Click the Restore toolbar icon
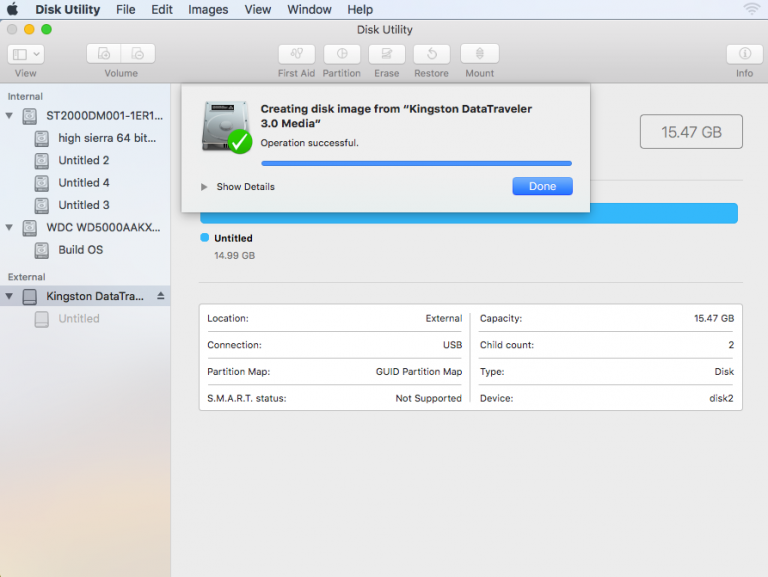The height and width of the screenshot is (577, 768). [432, 54]
